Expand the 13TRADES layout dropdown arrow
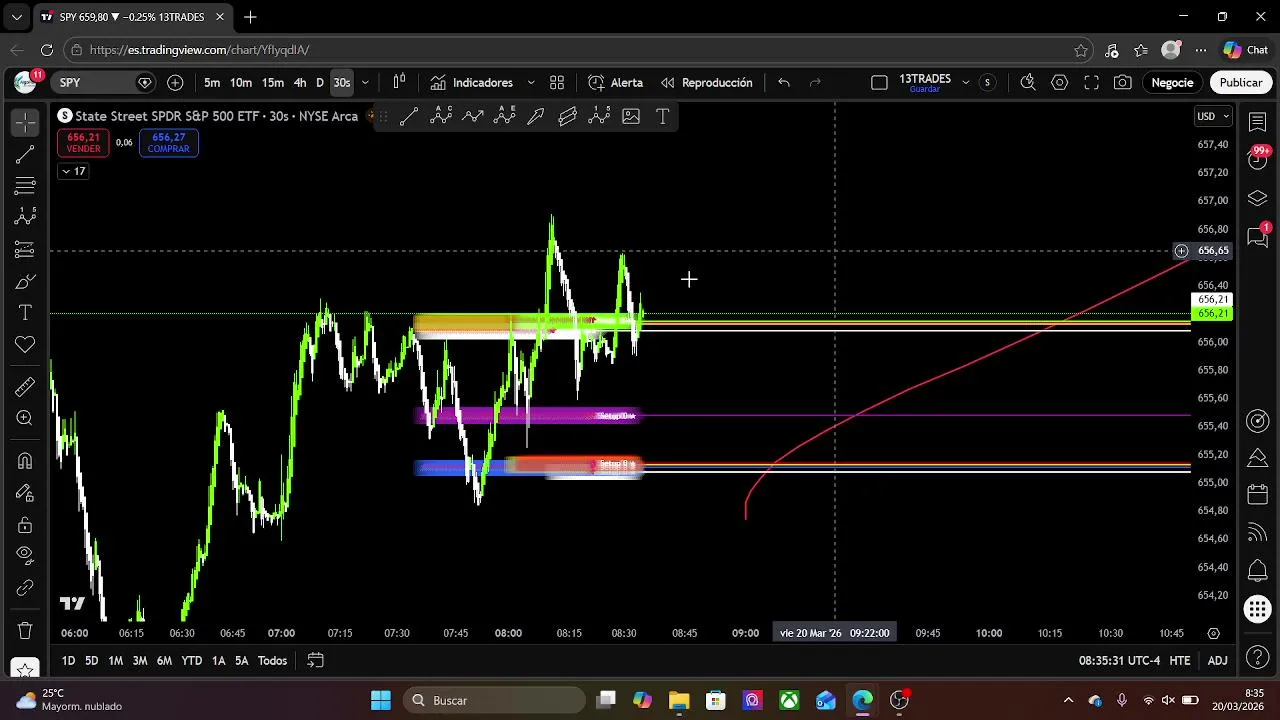 click(x=965, y=82)
